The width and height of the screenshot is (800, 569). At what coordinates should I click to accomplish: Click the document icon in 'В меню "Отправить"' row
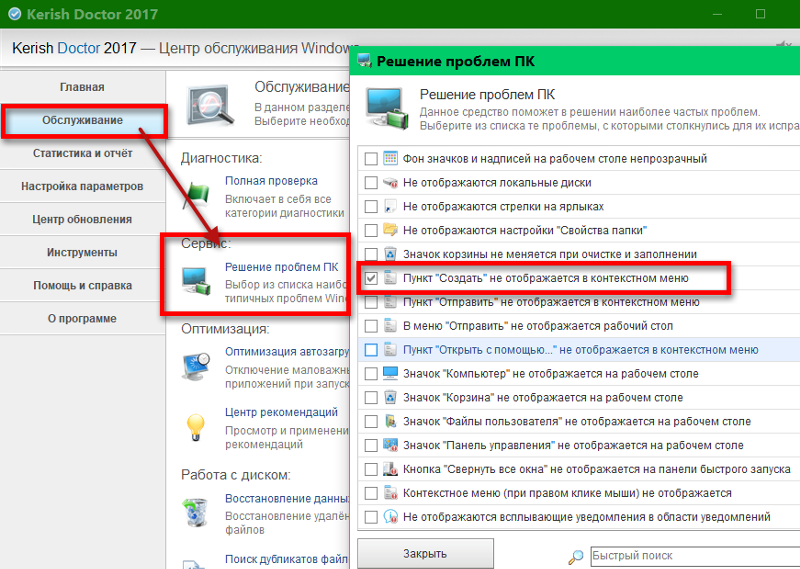tap(390, 325)
